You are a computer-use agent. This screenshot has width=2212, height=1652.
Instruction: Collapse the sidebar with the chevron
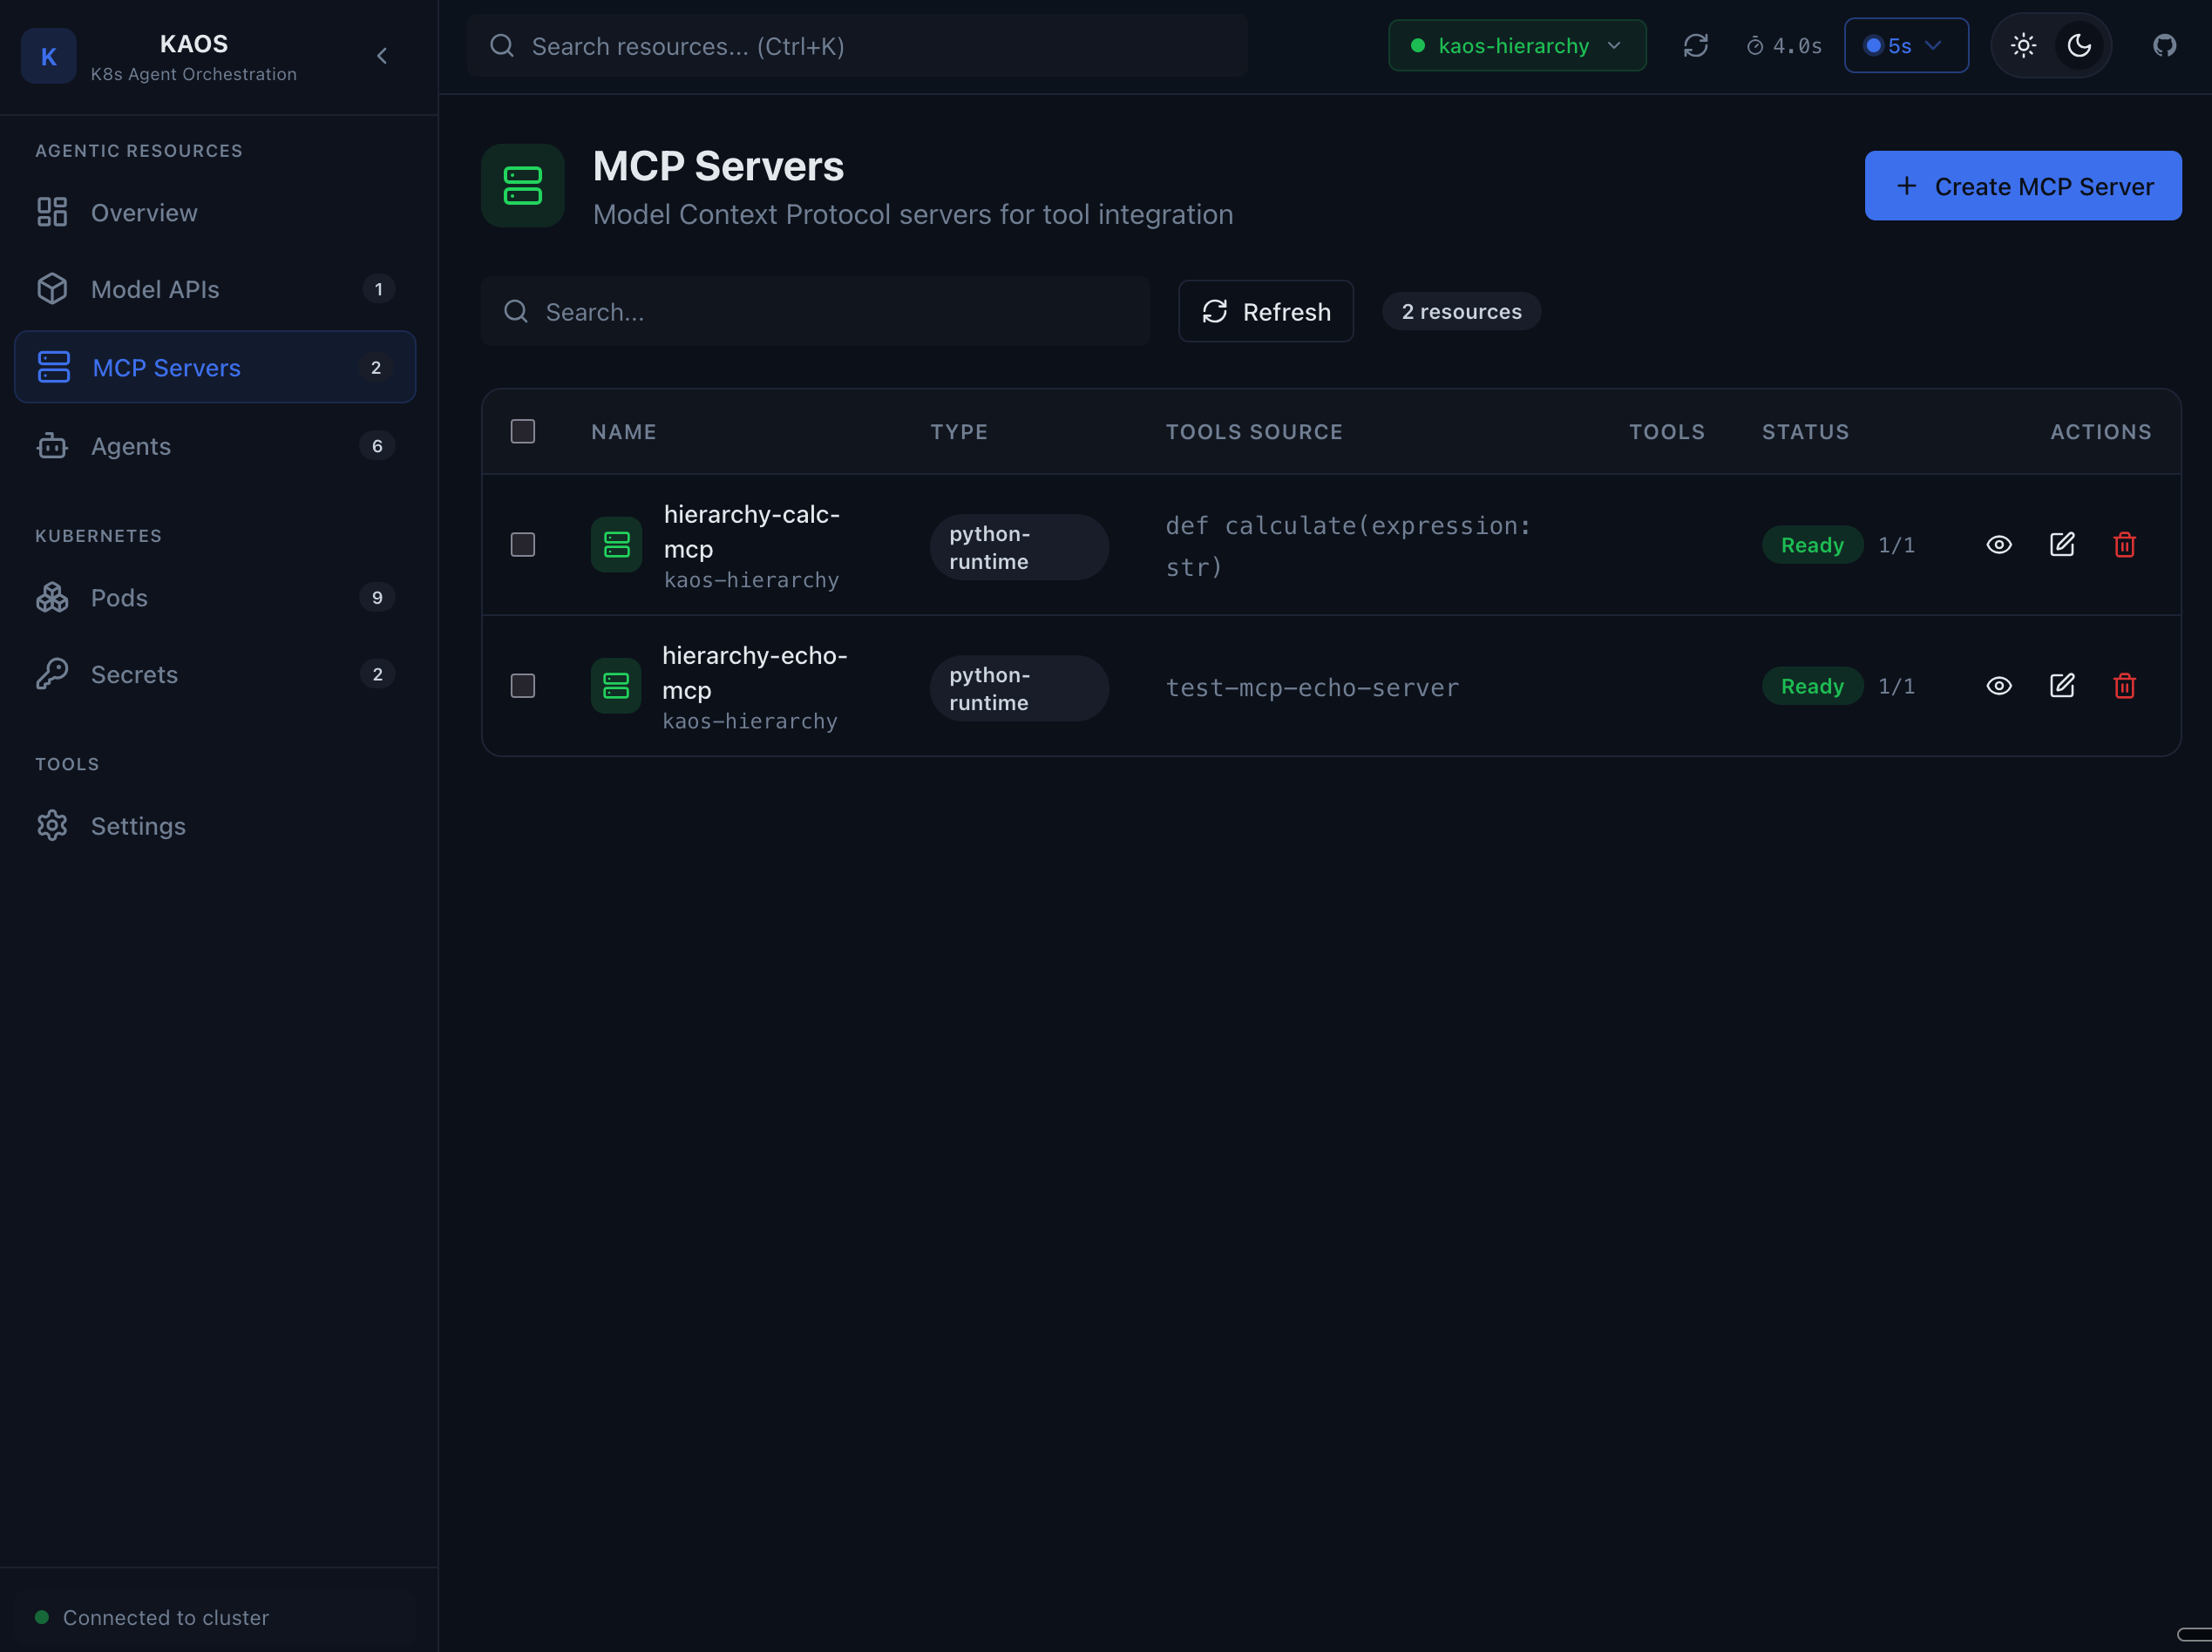coord(382,56)
